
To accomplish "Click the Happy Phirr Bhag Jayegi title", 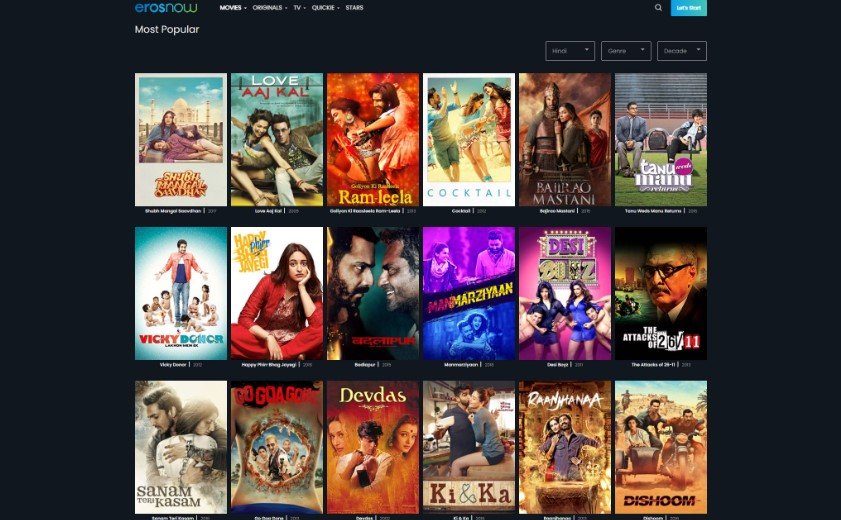I will (x=269, y=365).
